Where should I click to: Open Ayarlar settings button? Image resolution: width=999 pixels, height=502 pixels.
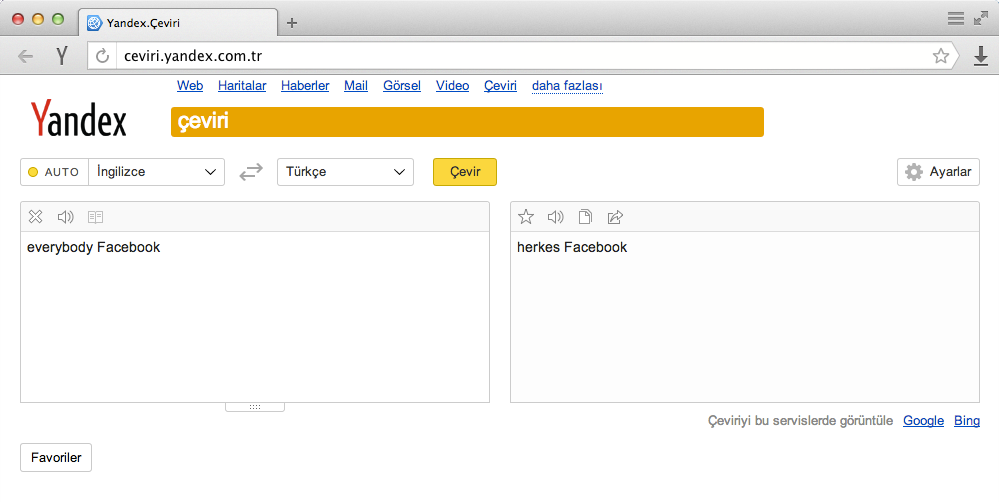click(938, 172)
